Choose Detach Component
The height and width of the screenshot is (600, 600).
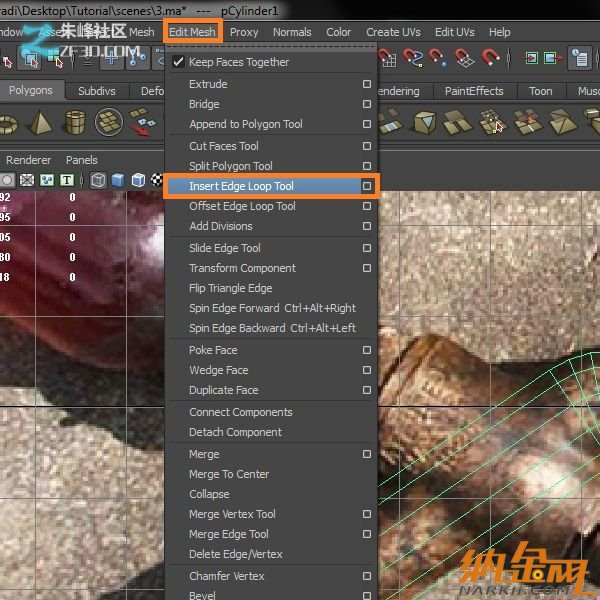tap(235, 432)
